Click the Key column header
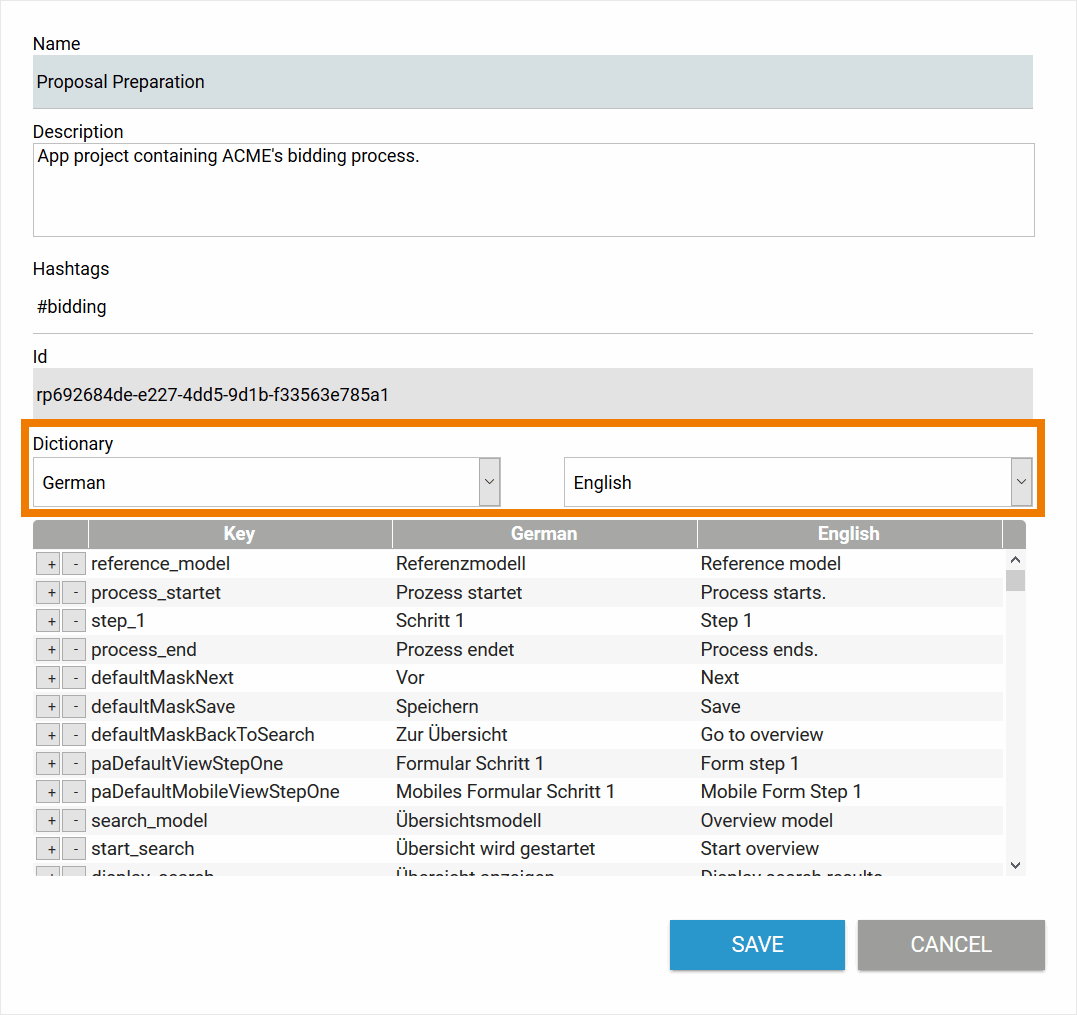Image resolution: width=1077 pixels, height=1015 pixels. pos(239,534)
